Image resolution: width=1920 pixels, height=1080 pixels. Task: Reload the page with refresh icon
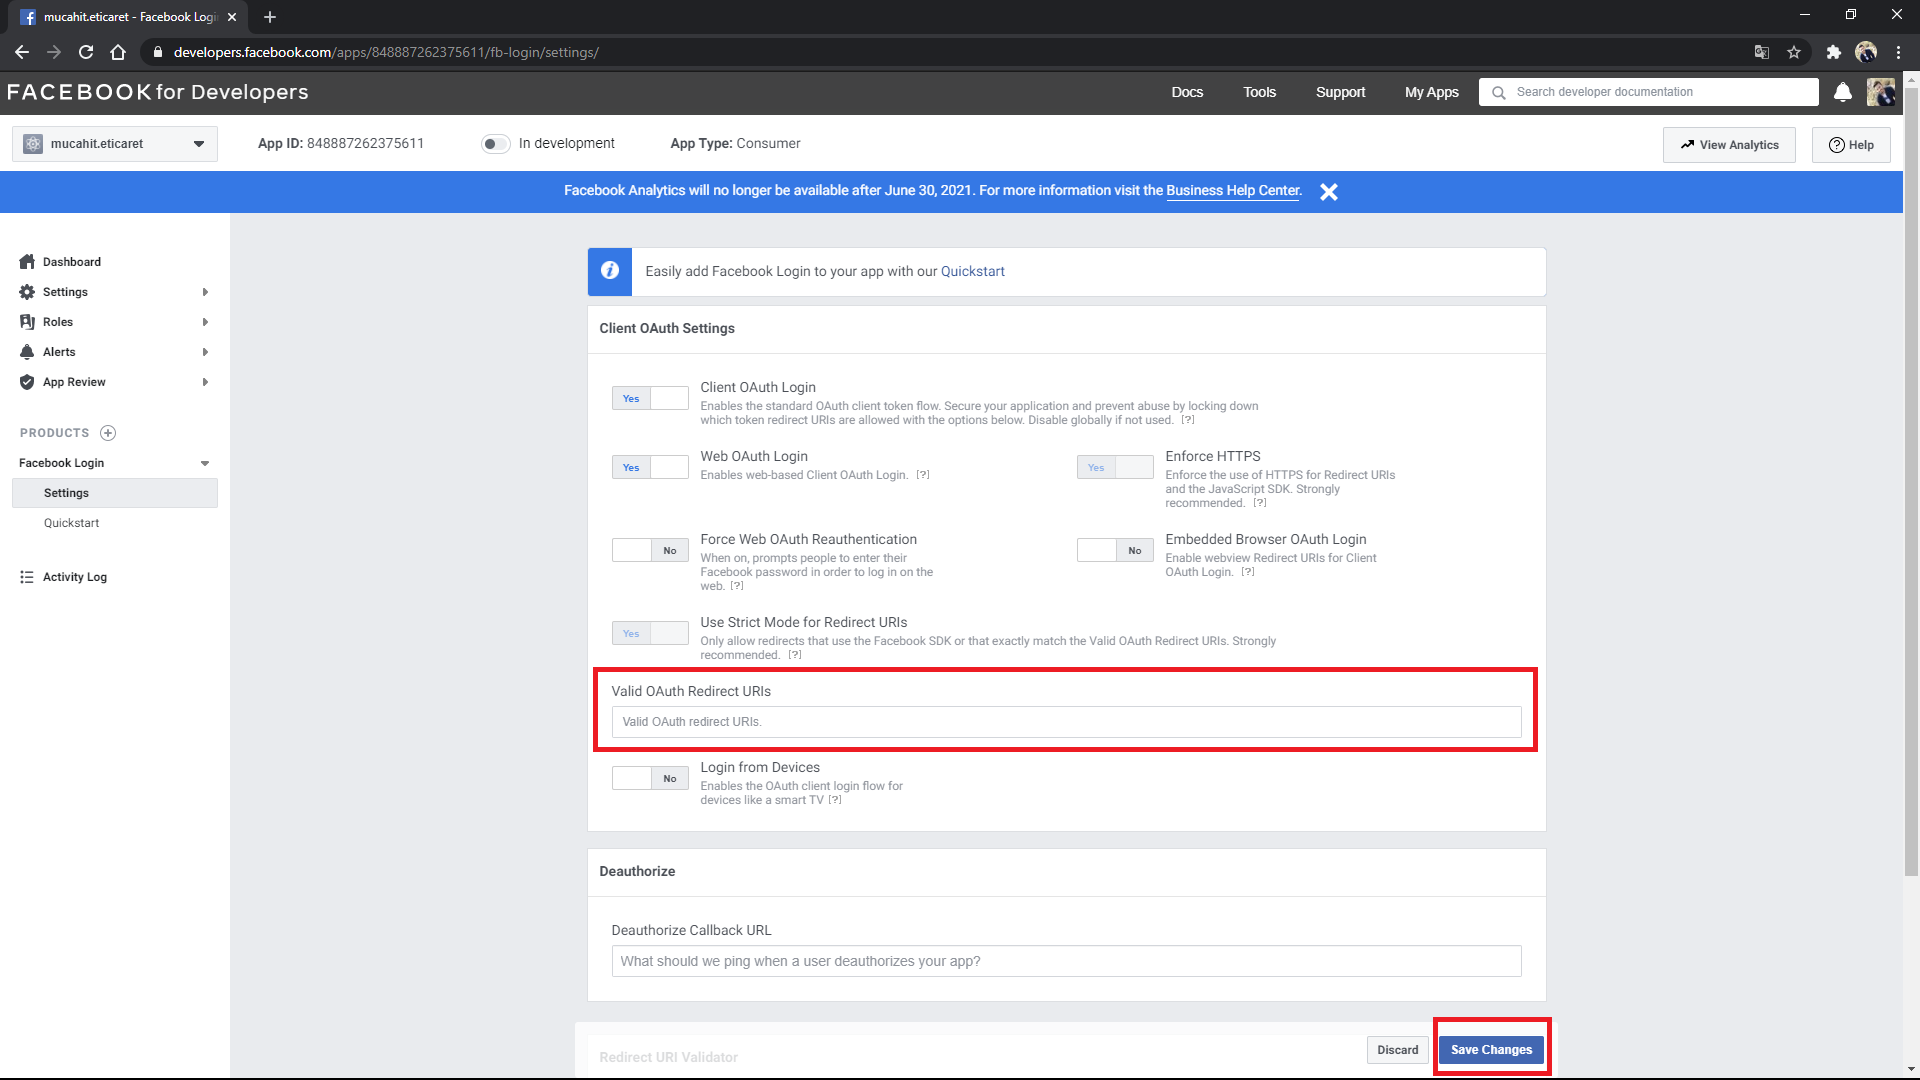(86, 52)
